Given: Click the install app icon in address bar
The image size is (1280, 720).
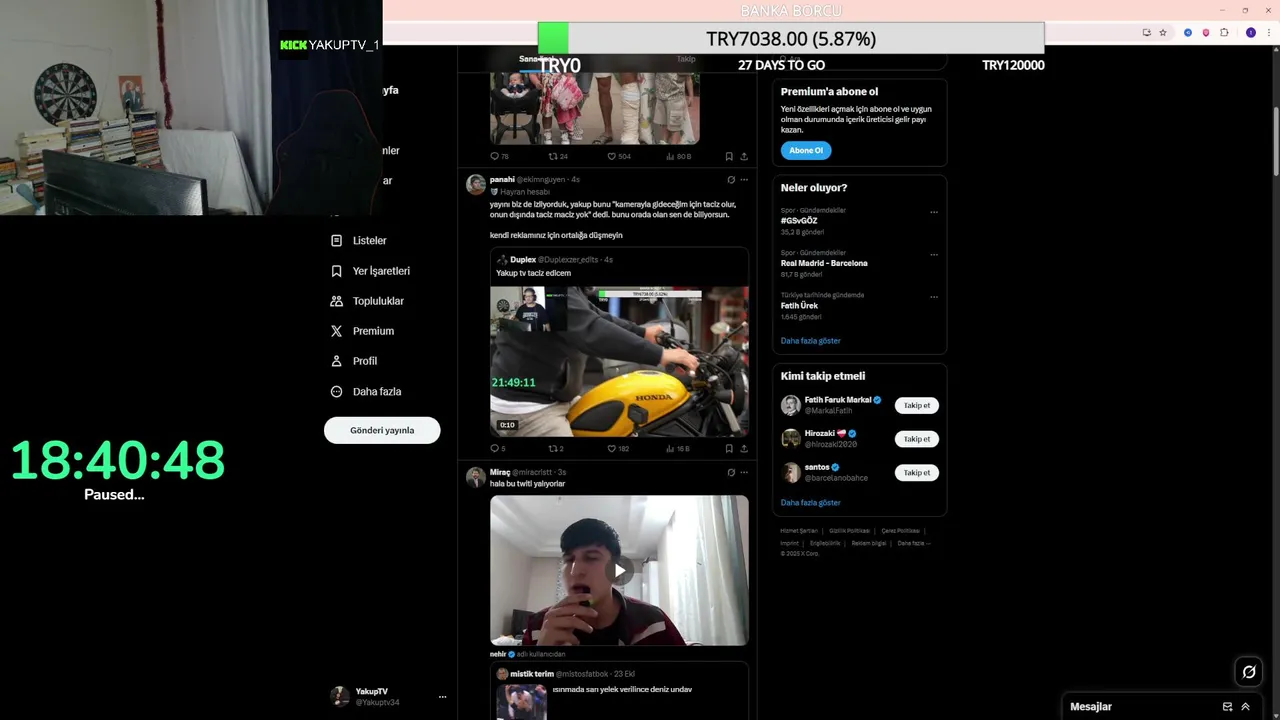Looking at the screenshot, I should click(x=1147, y=33).
